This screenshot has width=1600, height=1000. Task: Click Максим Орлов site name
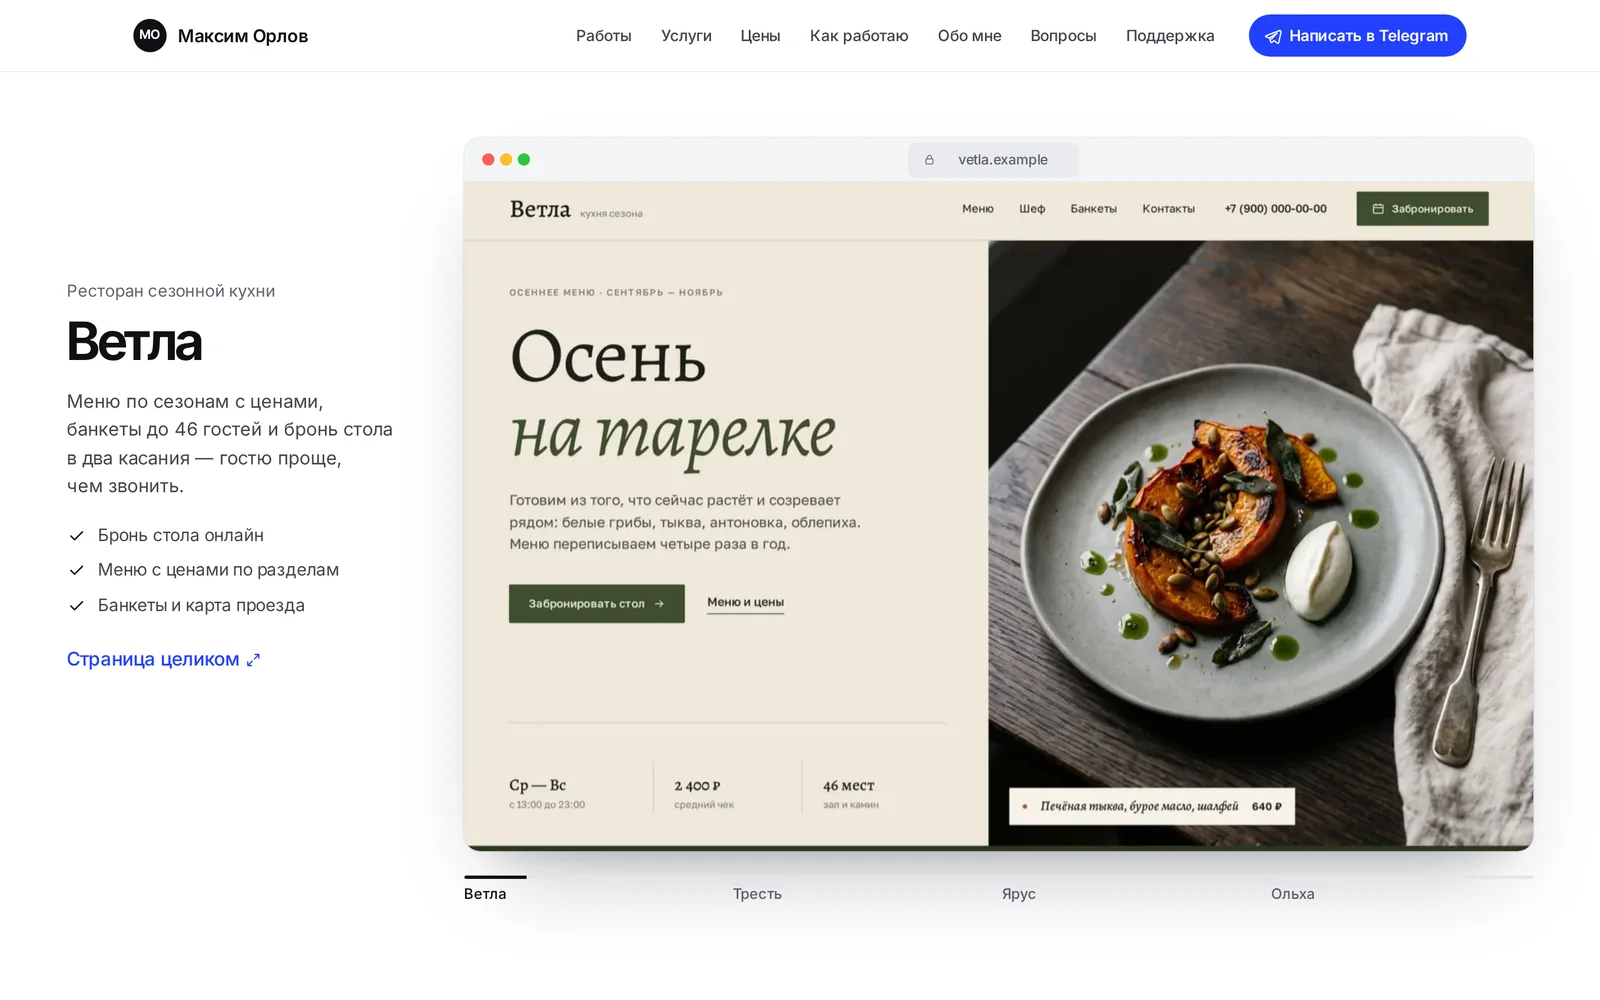pyautogui.click(x=243, y=36)
